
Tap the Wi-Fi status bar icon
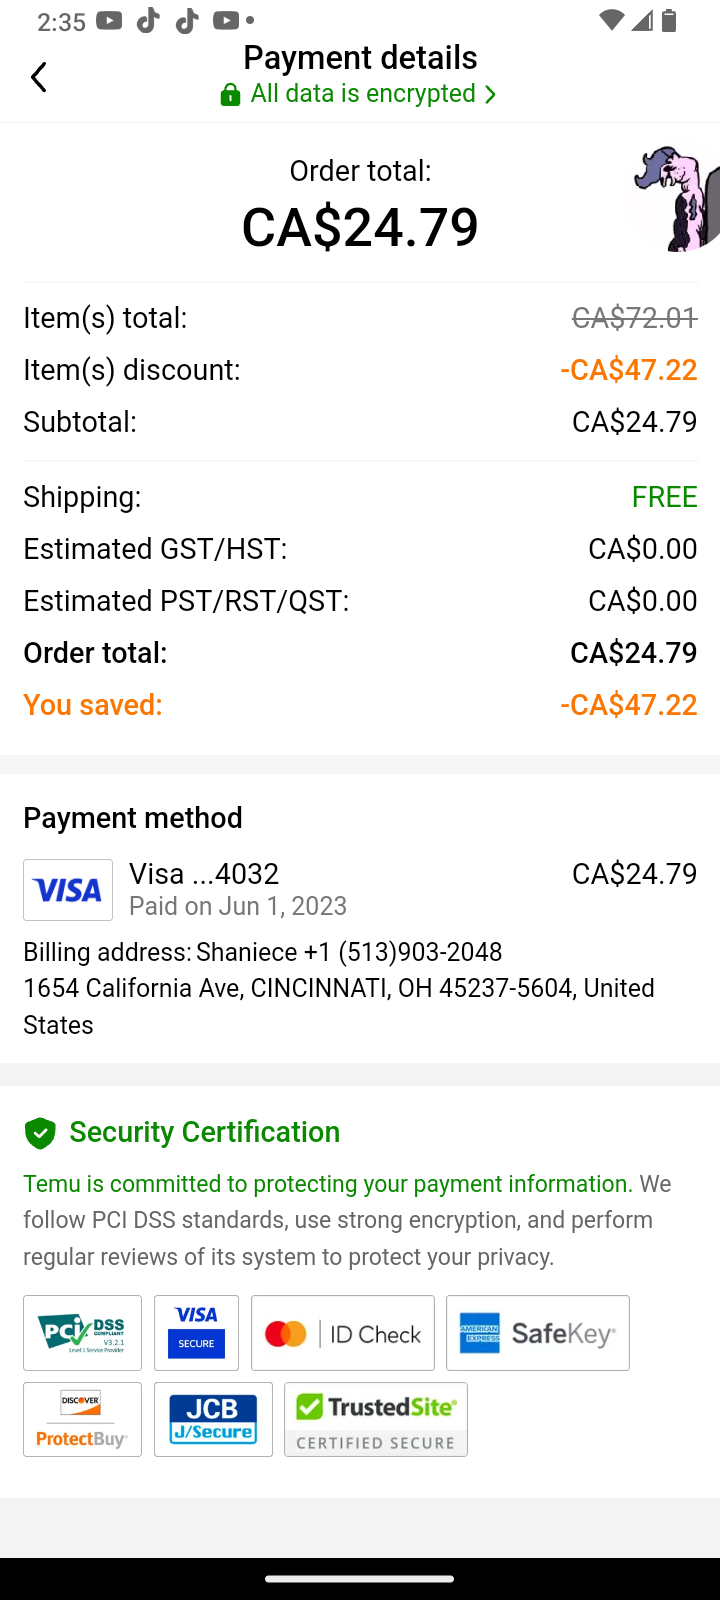[610, 21]
